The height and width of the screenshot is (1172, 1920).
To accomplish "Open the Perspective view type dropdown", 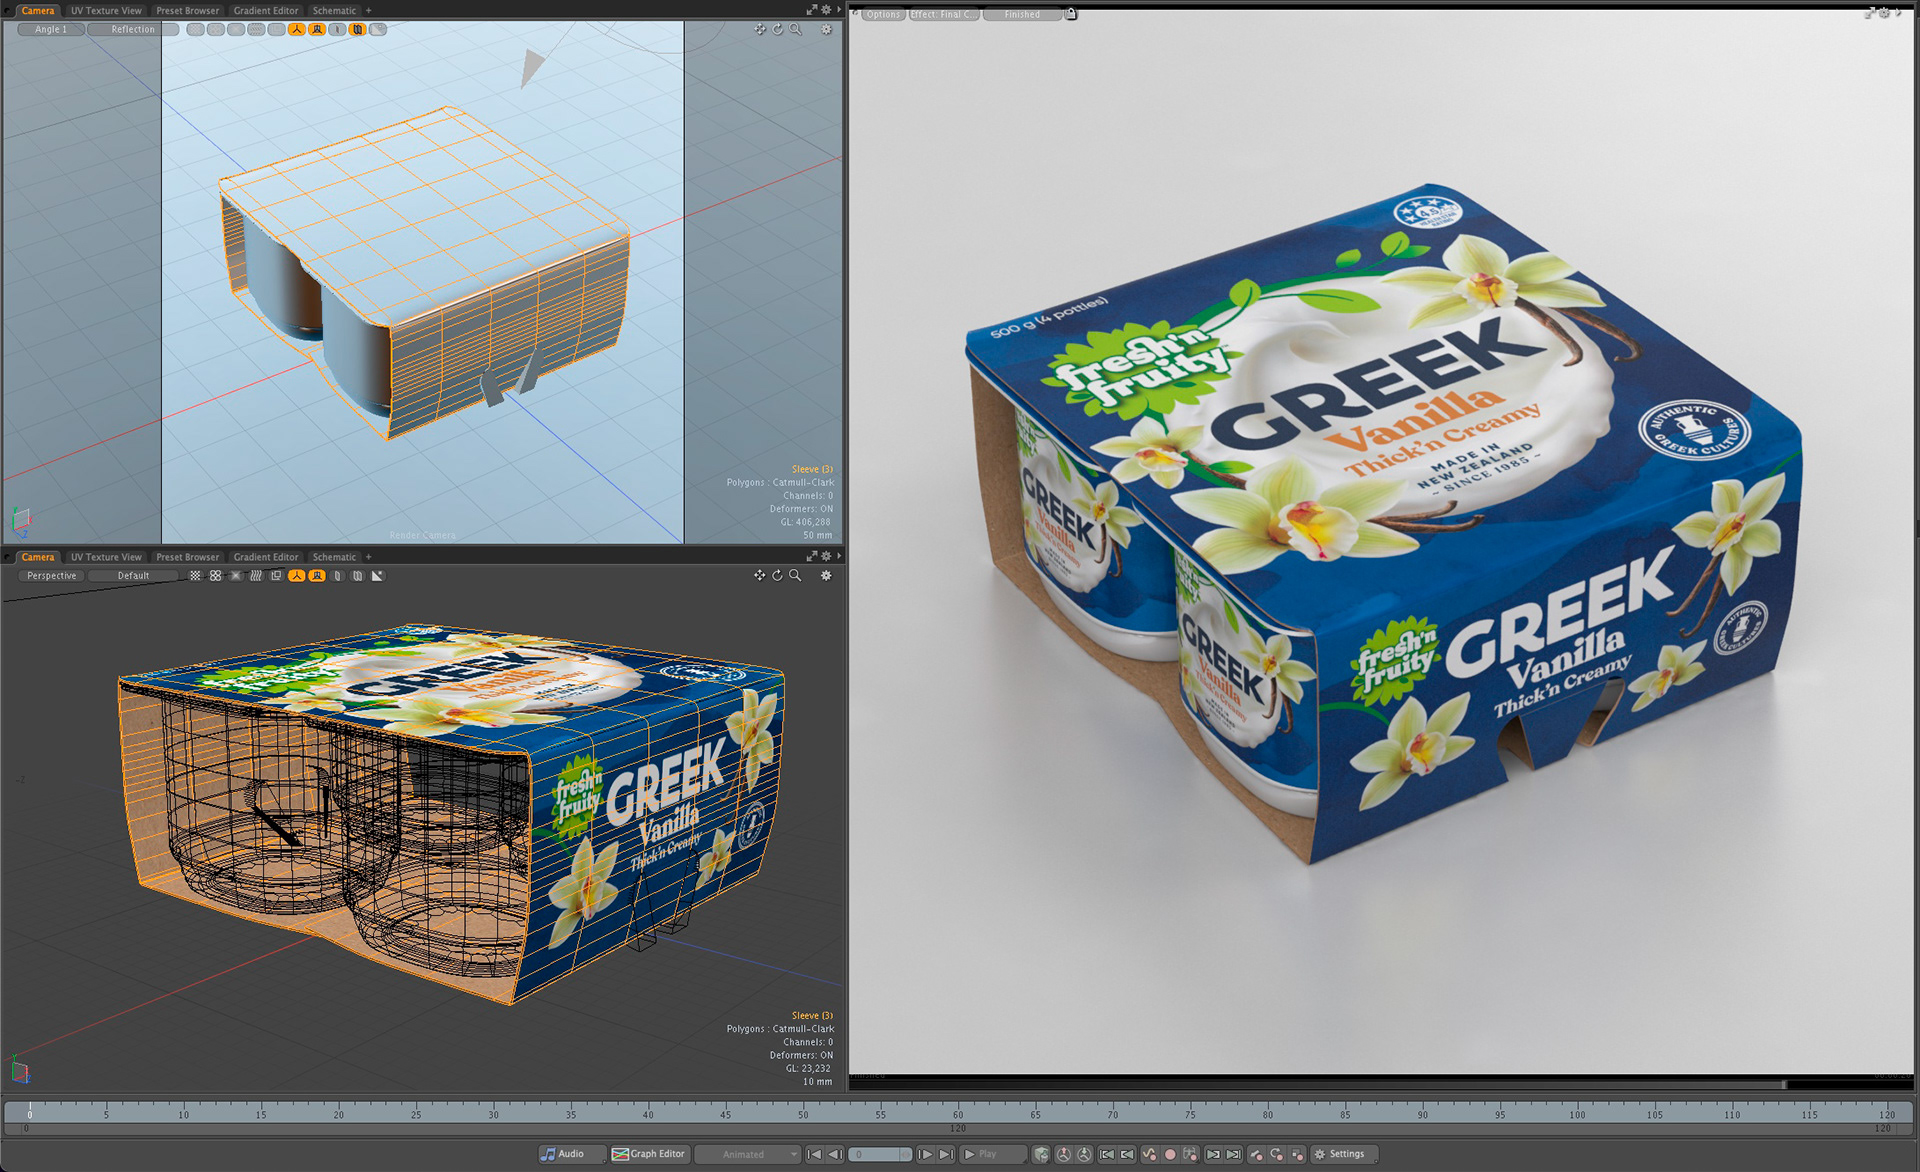I will pos(52,576).
